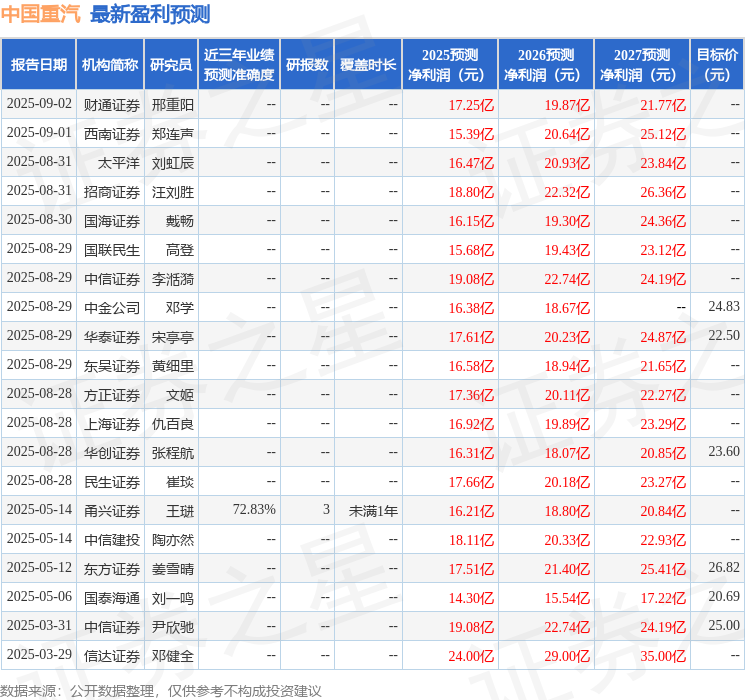745x700 pixels.
Task: Click the 14.30亿 profit value
Action: pyautogui.click(x=471, y=598)
